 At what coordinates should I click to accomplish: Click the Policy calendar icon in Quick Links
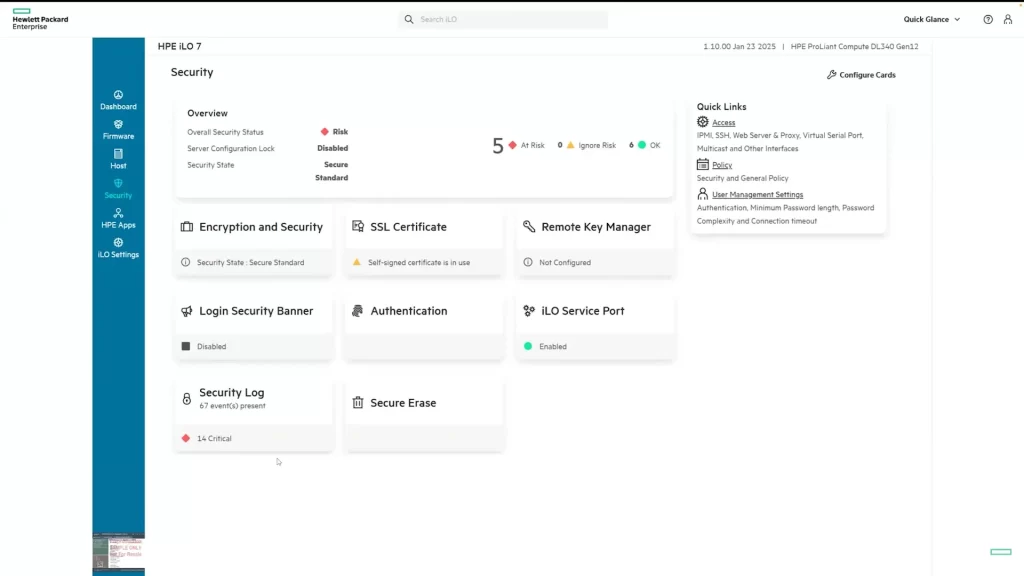703,165
